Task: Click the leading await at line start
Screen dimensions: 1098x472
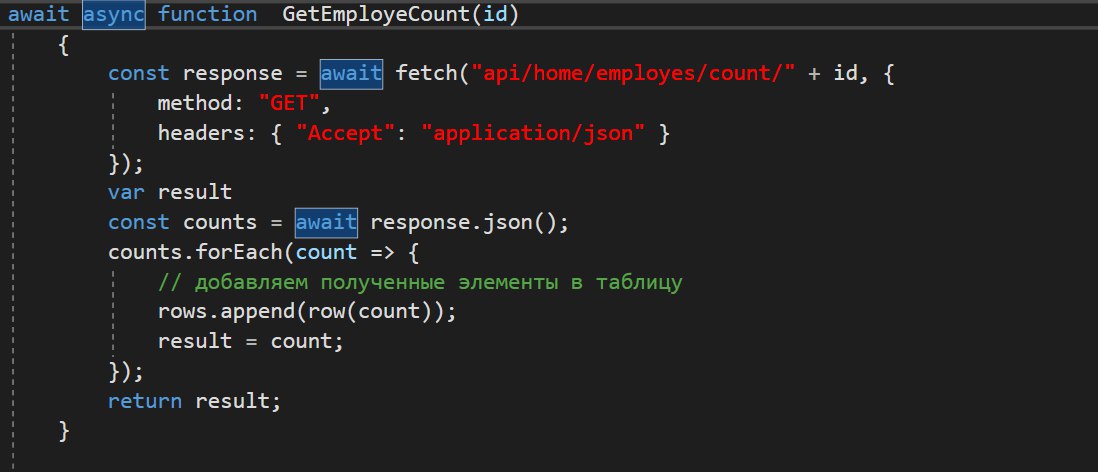Action: click(39, 15)
